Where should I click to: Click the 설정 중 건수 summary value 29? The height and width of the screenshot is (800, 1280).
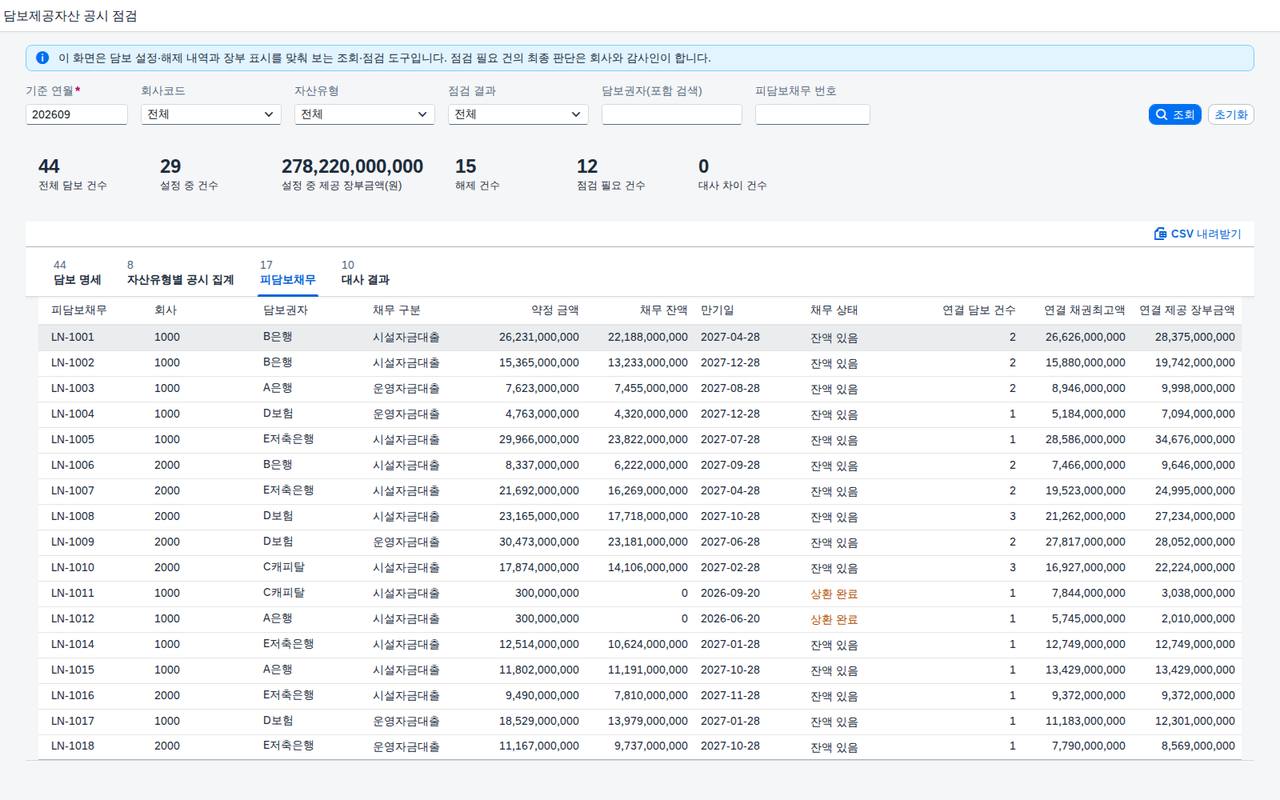(170, 167)
